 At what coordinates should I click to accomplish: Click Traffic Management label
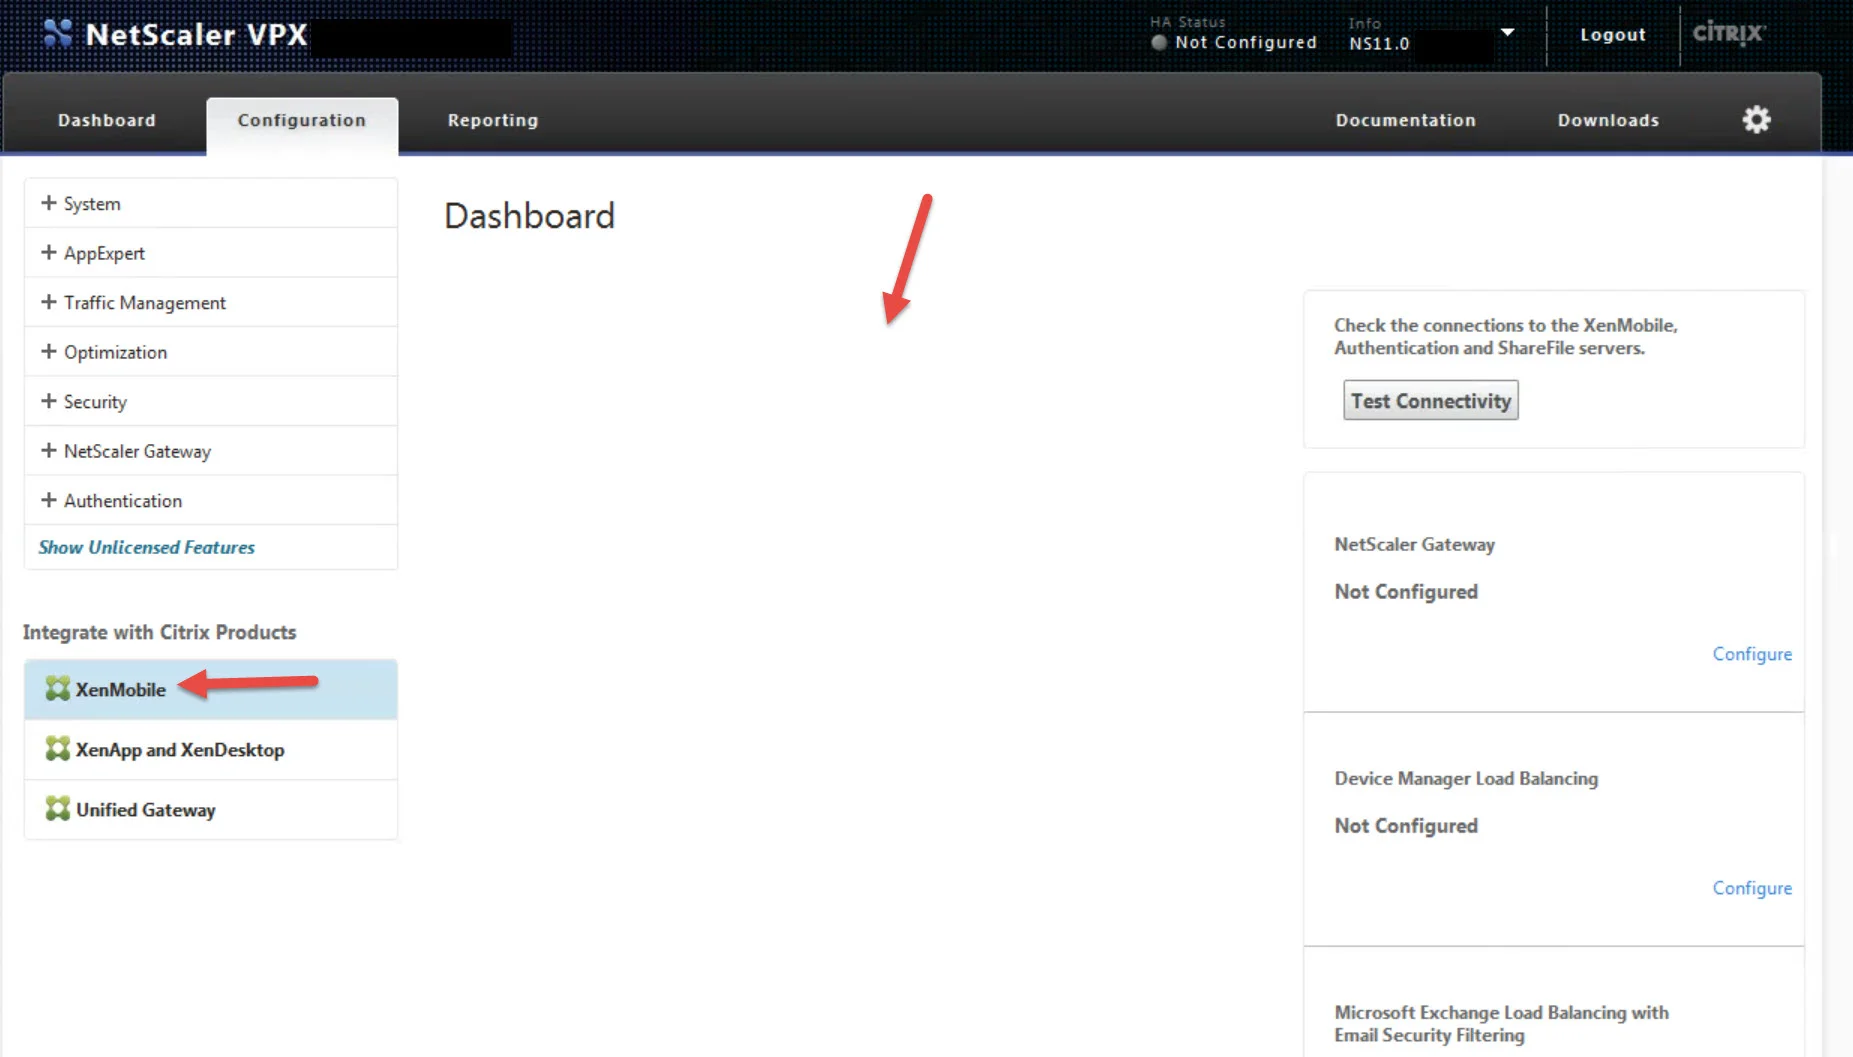(145, 303)
